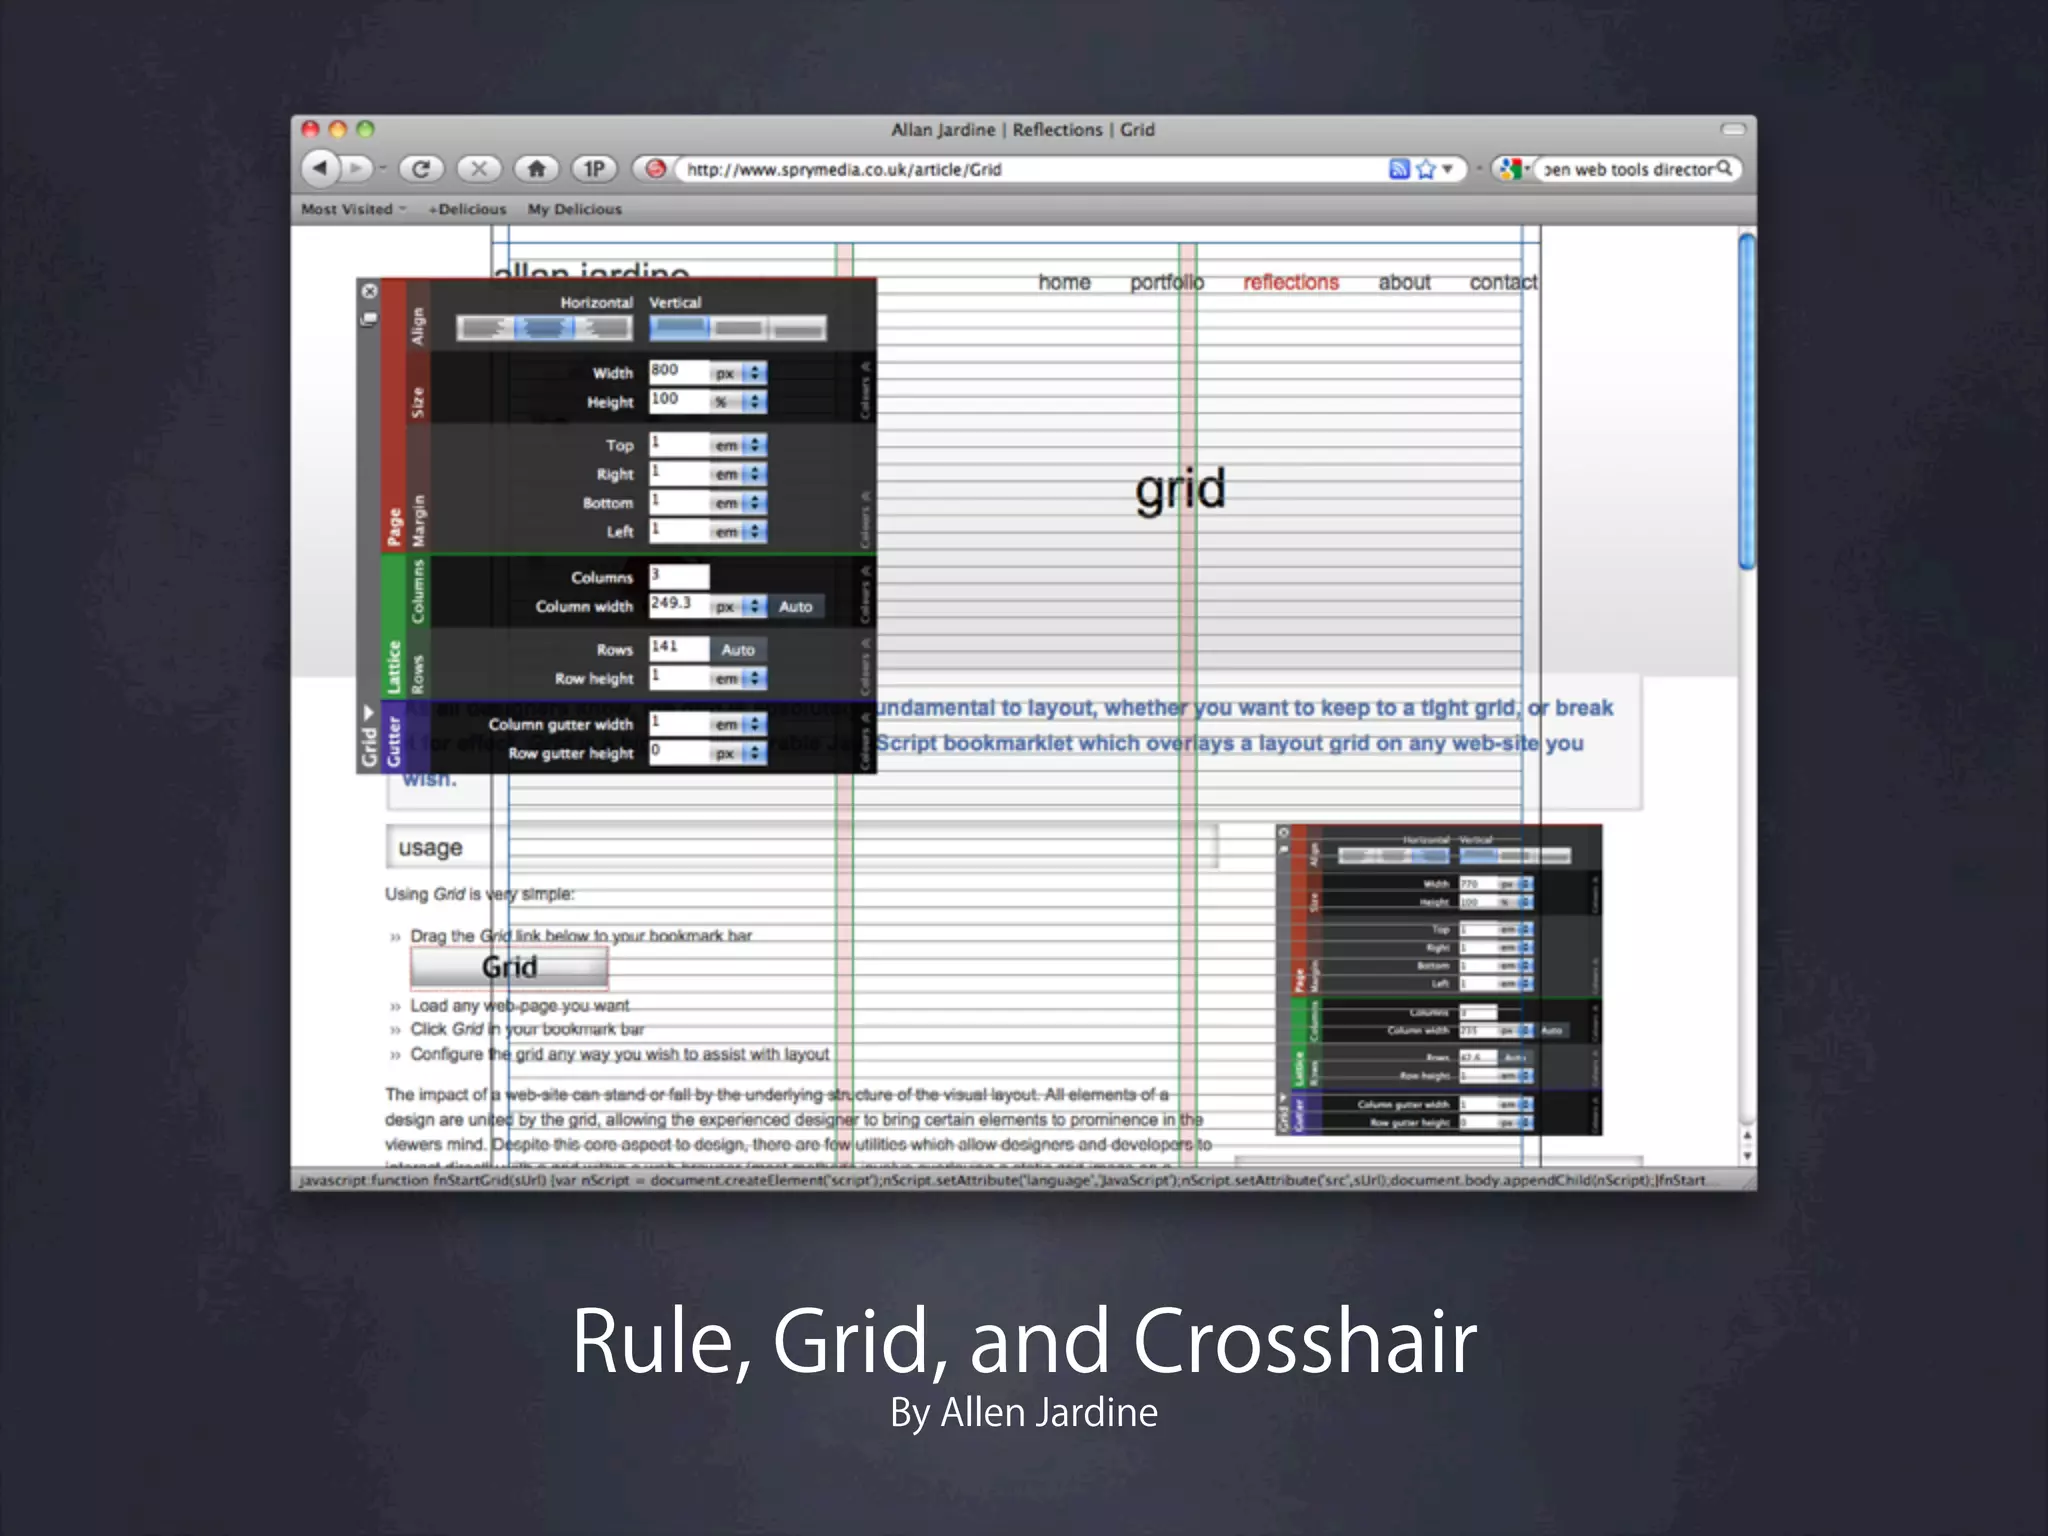Image resolution: width=2048 pixels, height=1536 pixels.
Task: Select vertical top alignment
Action: [x=679, y=328]
